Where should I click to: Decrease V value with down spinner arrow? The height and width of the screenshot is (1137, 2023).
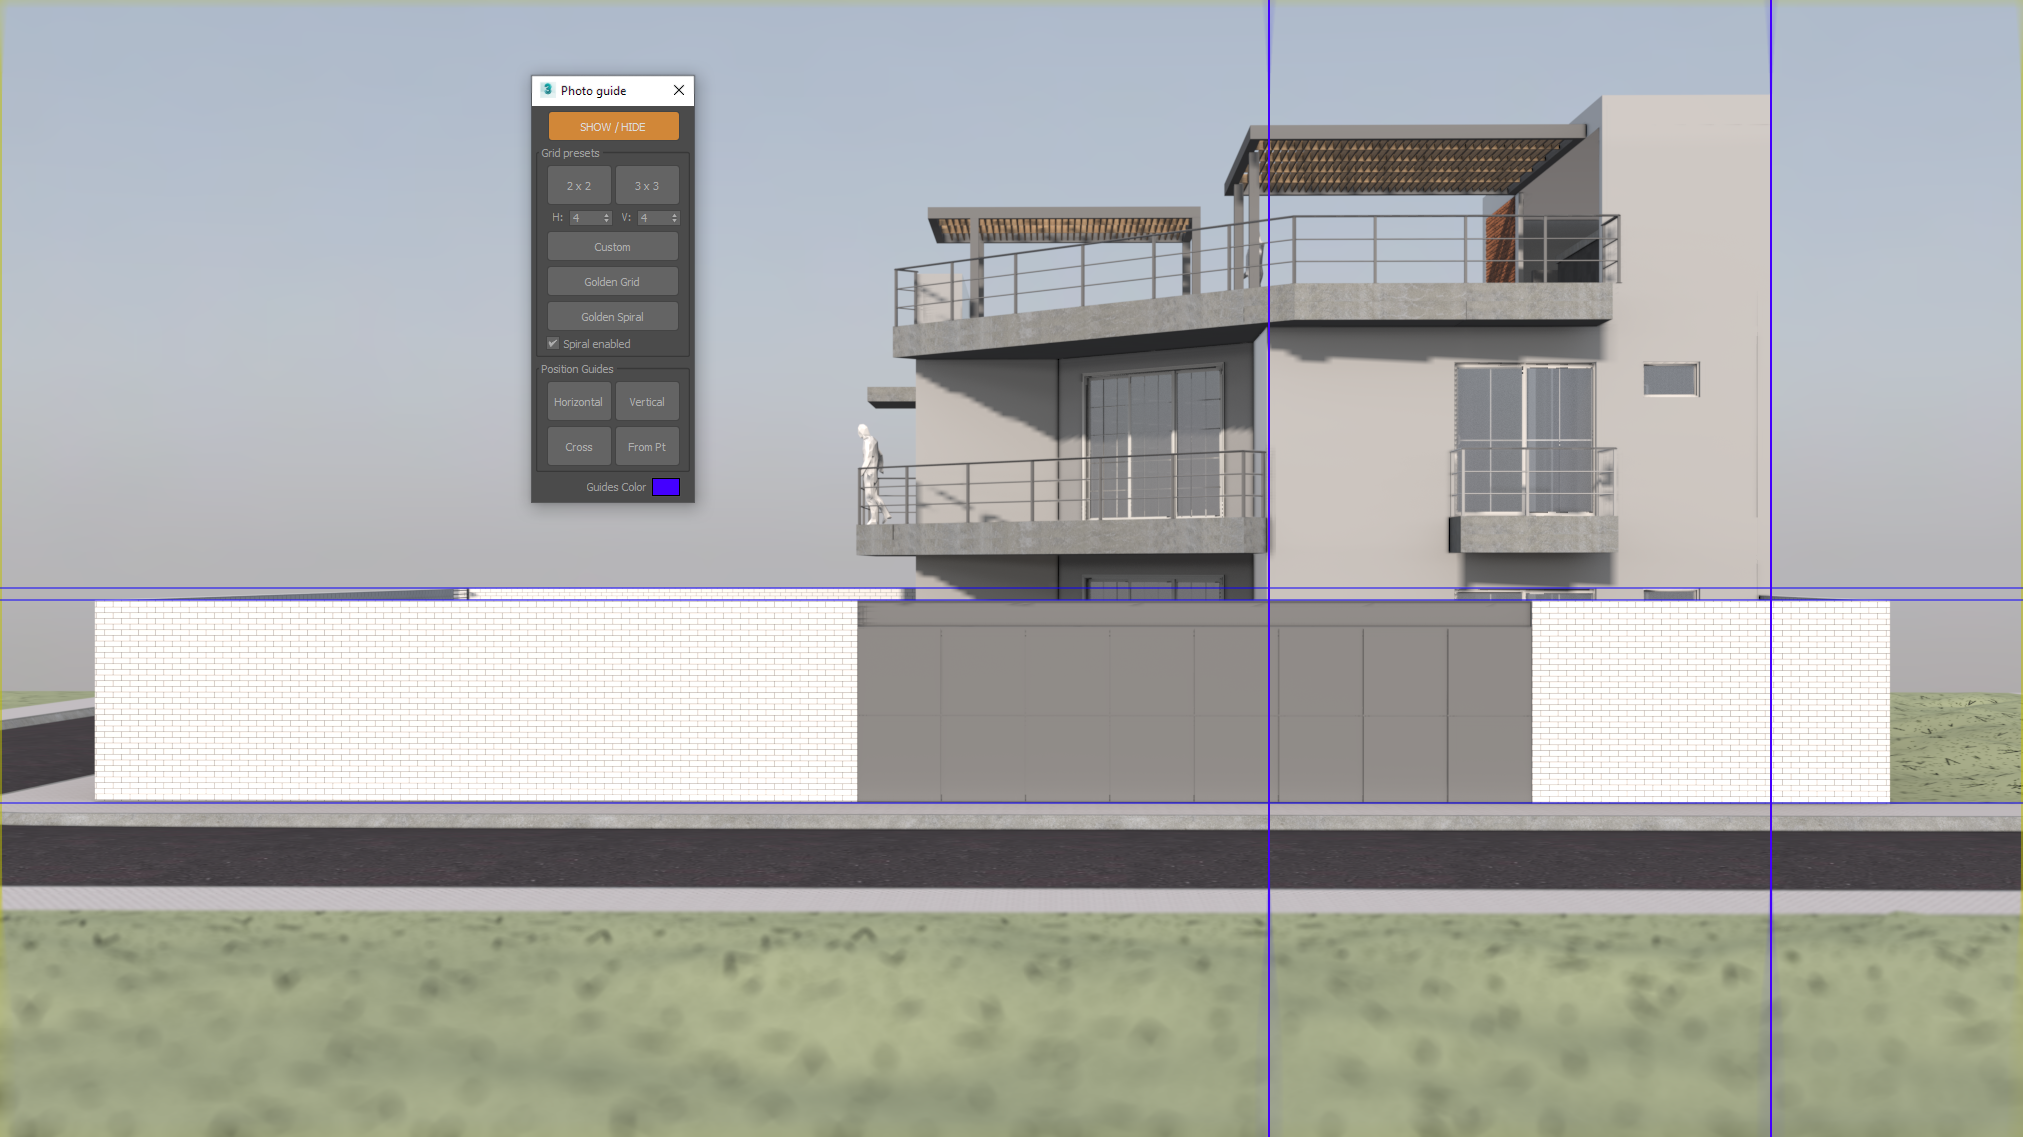(675, 221)
